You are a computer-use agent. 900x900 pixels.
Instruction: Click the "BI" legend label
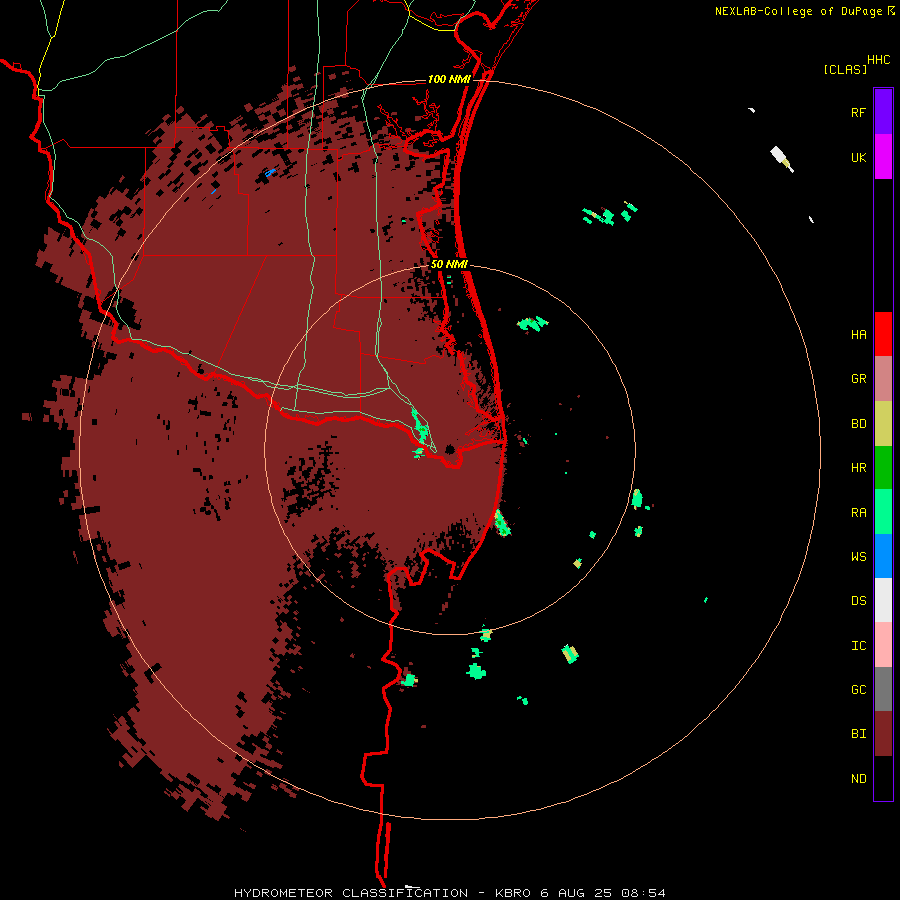(x=858, y=734)
